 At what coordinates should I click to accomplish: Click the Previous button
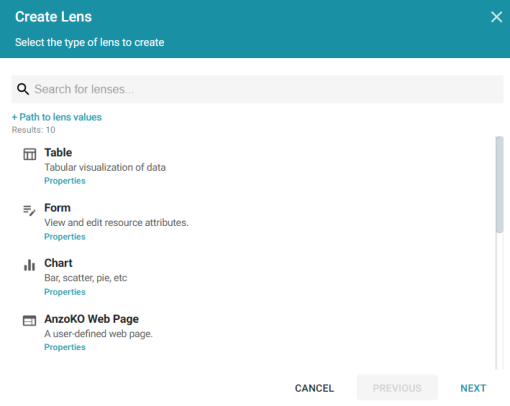click(397, 387)
